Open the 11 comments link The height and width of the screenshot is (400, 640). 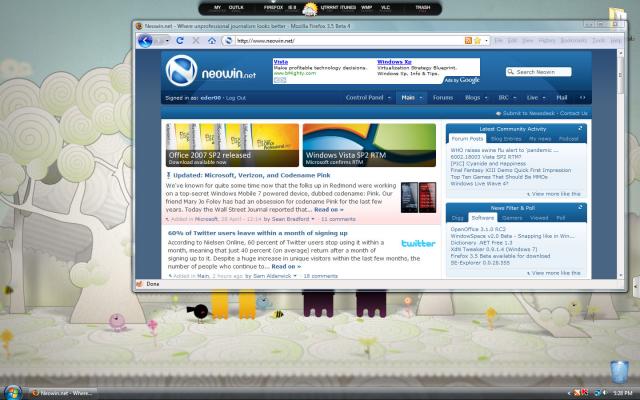point(338,219)
